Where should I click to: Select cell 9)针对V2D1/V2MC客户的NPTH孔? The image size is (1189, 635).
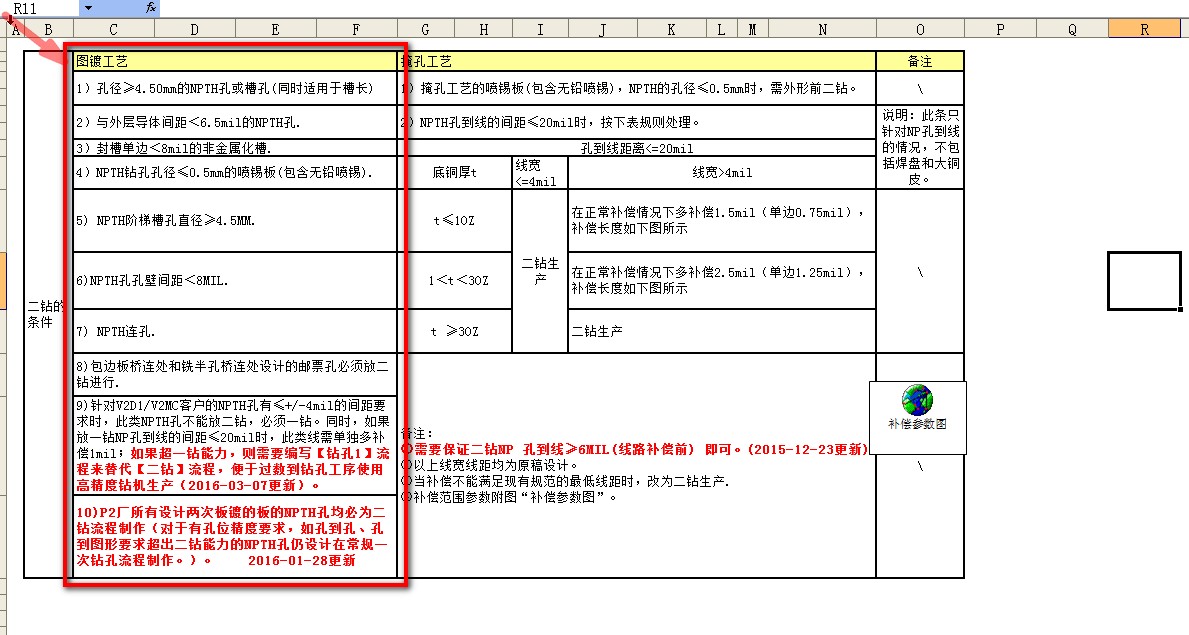pos(235,445)
